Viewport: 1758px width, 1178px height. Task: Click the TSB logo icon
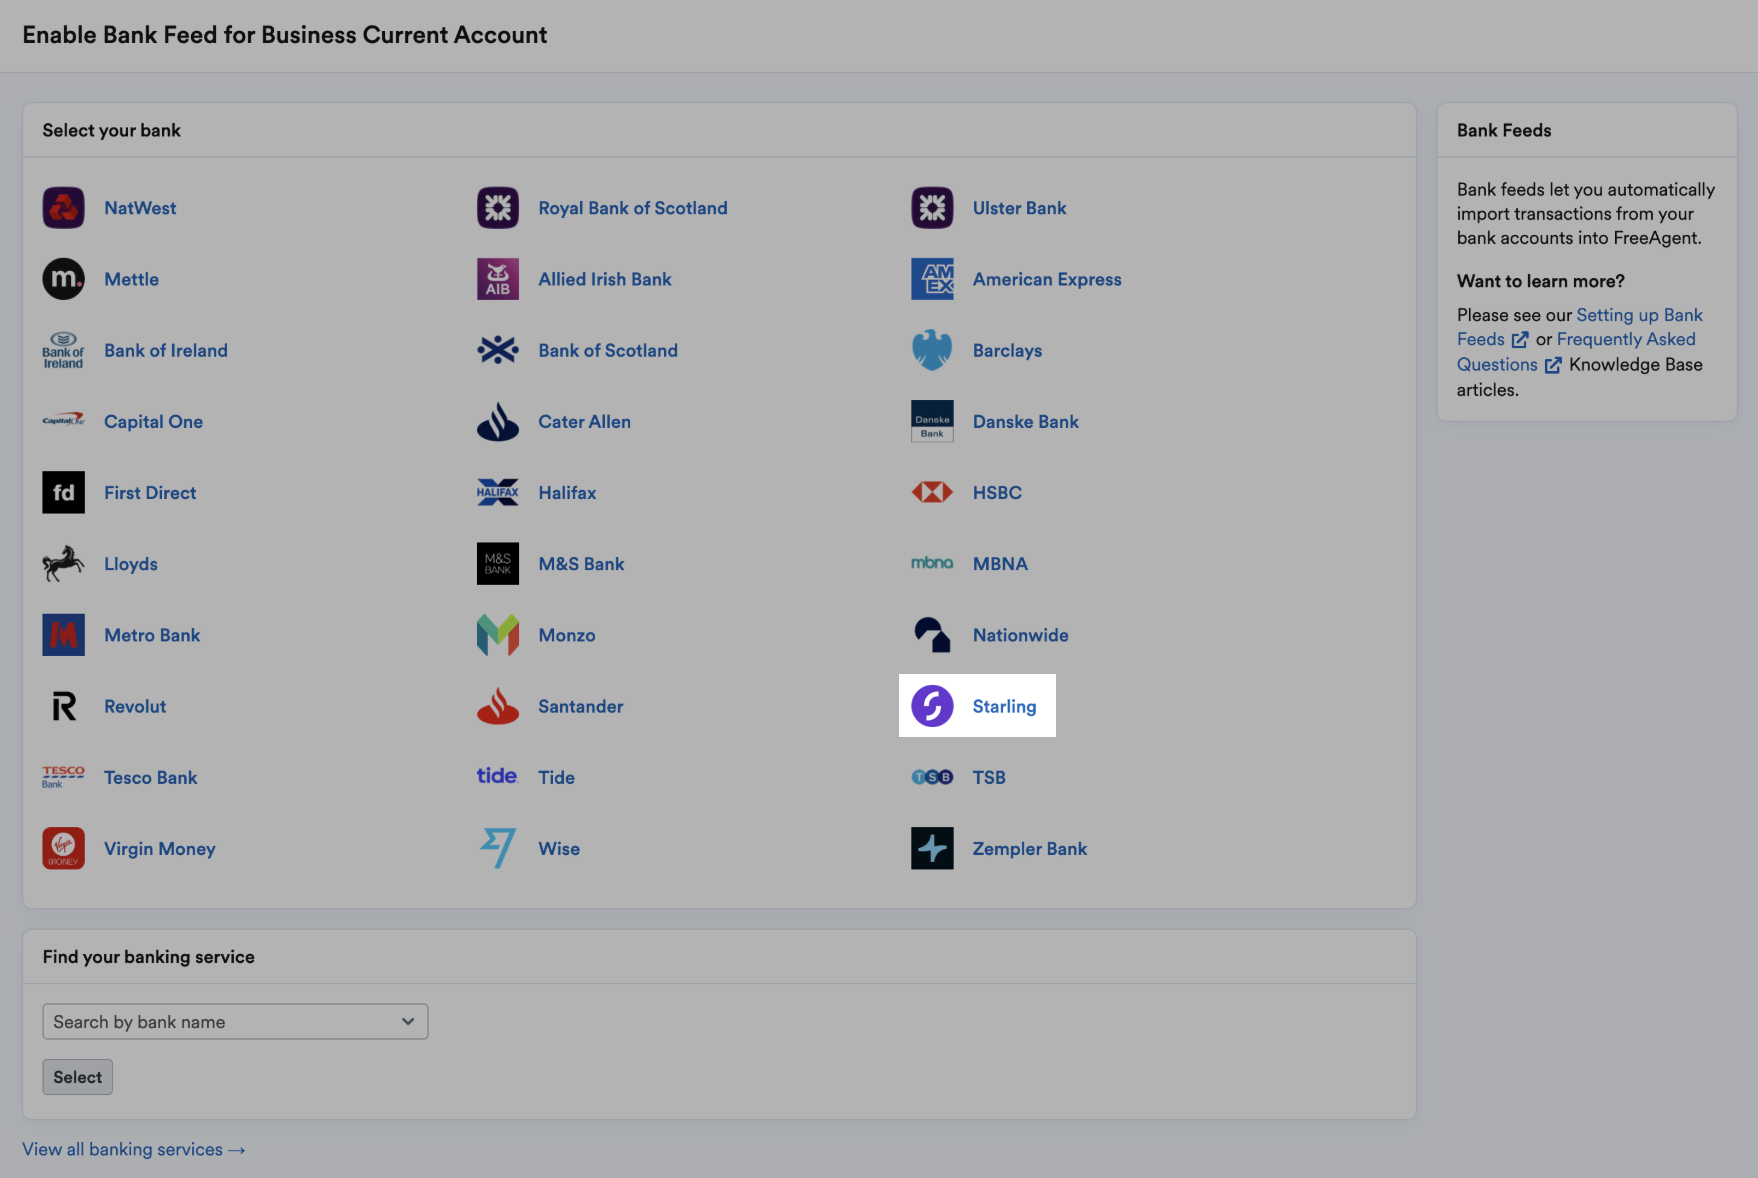tap(932, 777)
